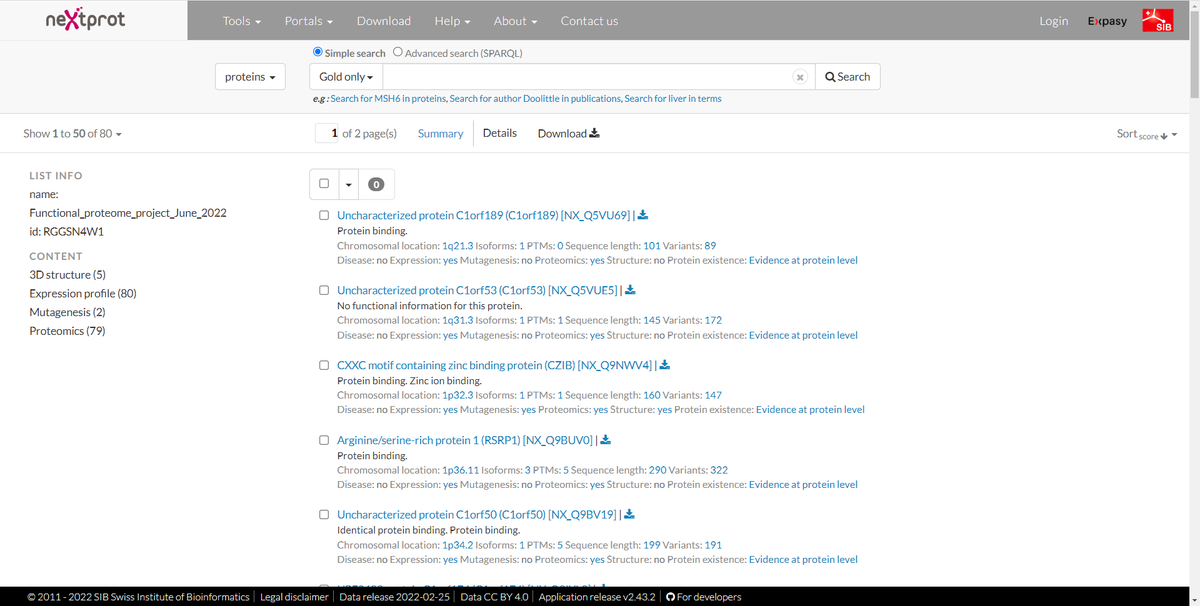Tick the select-all checkbox above results

(x=324, y=184)
